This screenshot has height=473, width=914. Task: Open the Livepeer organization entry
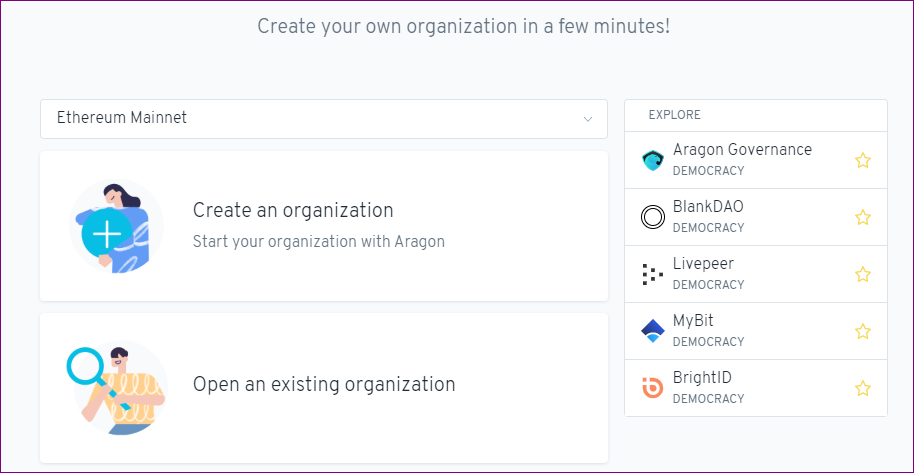click(x=755, y=274)
